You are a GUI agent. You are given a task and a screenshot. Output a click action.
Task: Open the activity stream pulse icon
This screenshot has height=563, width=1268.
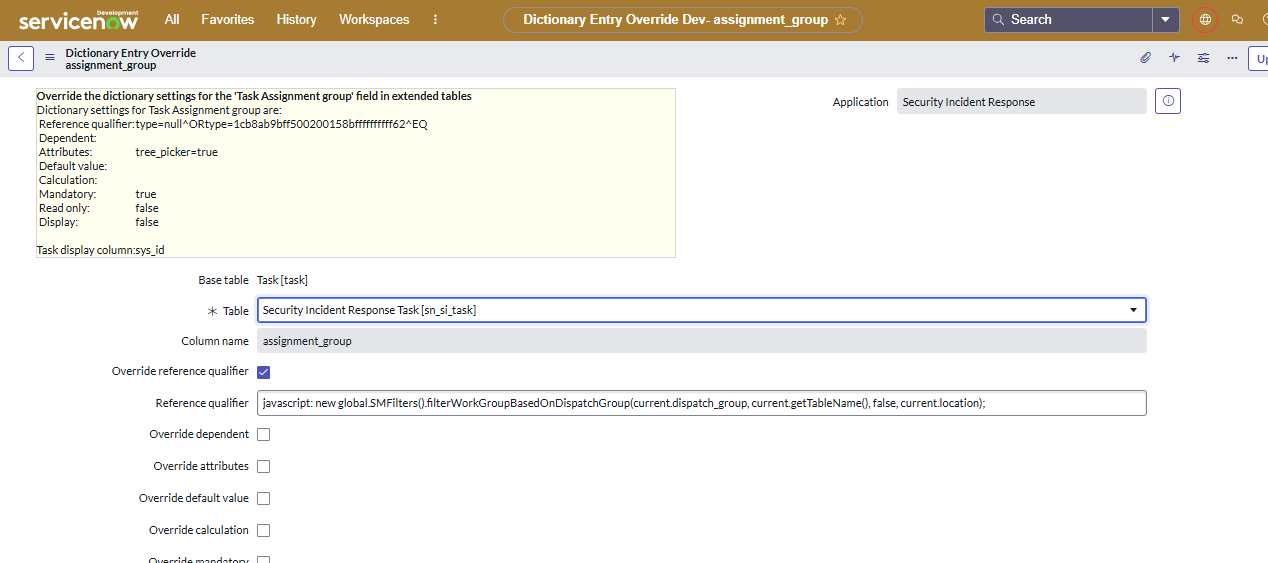tap(1174, 58)
